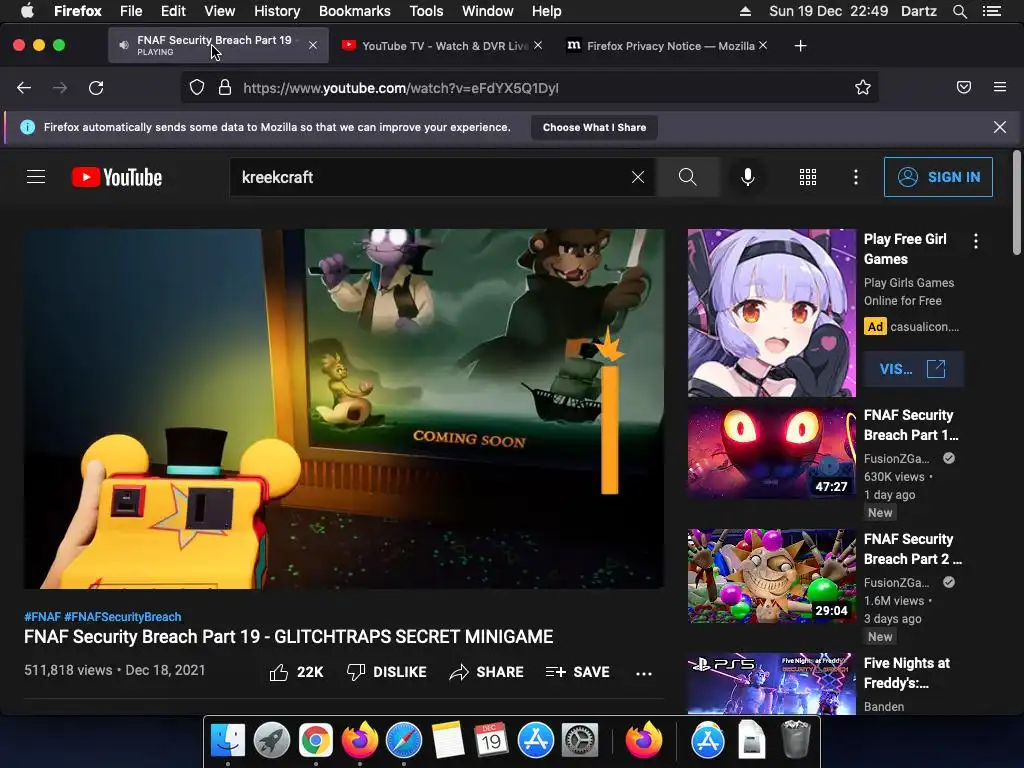Open the View menu

[x=219, y=11]
